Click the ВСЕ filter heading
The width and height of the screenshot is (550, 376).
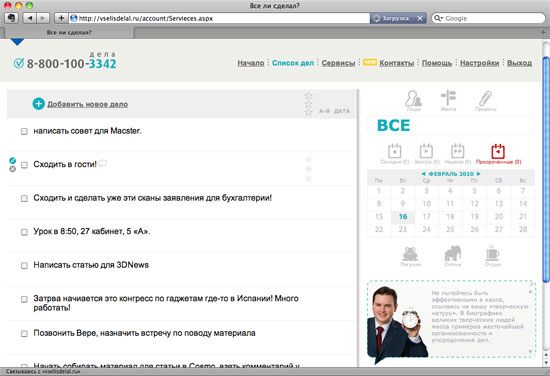[x=393, y=125]
